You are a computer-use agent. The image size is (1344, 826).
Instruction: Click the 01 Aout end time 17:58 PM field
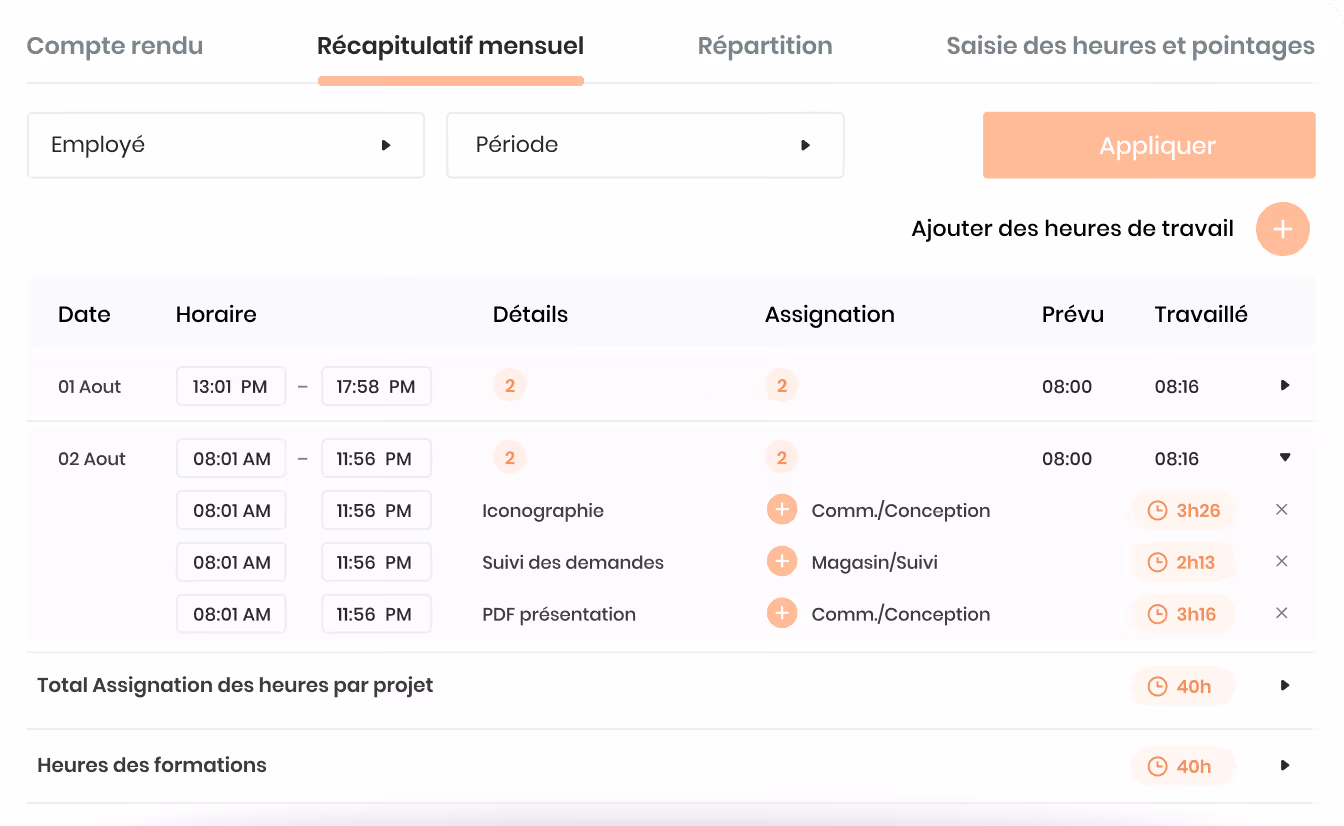click(376, 387)
